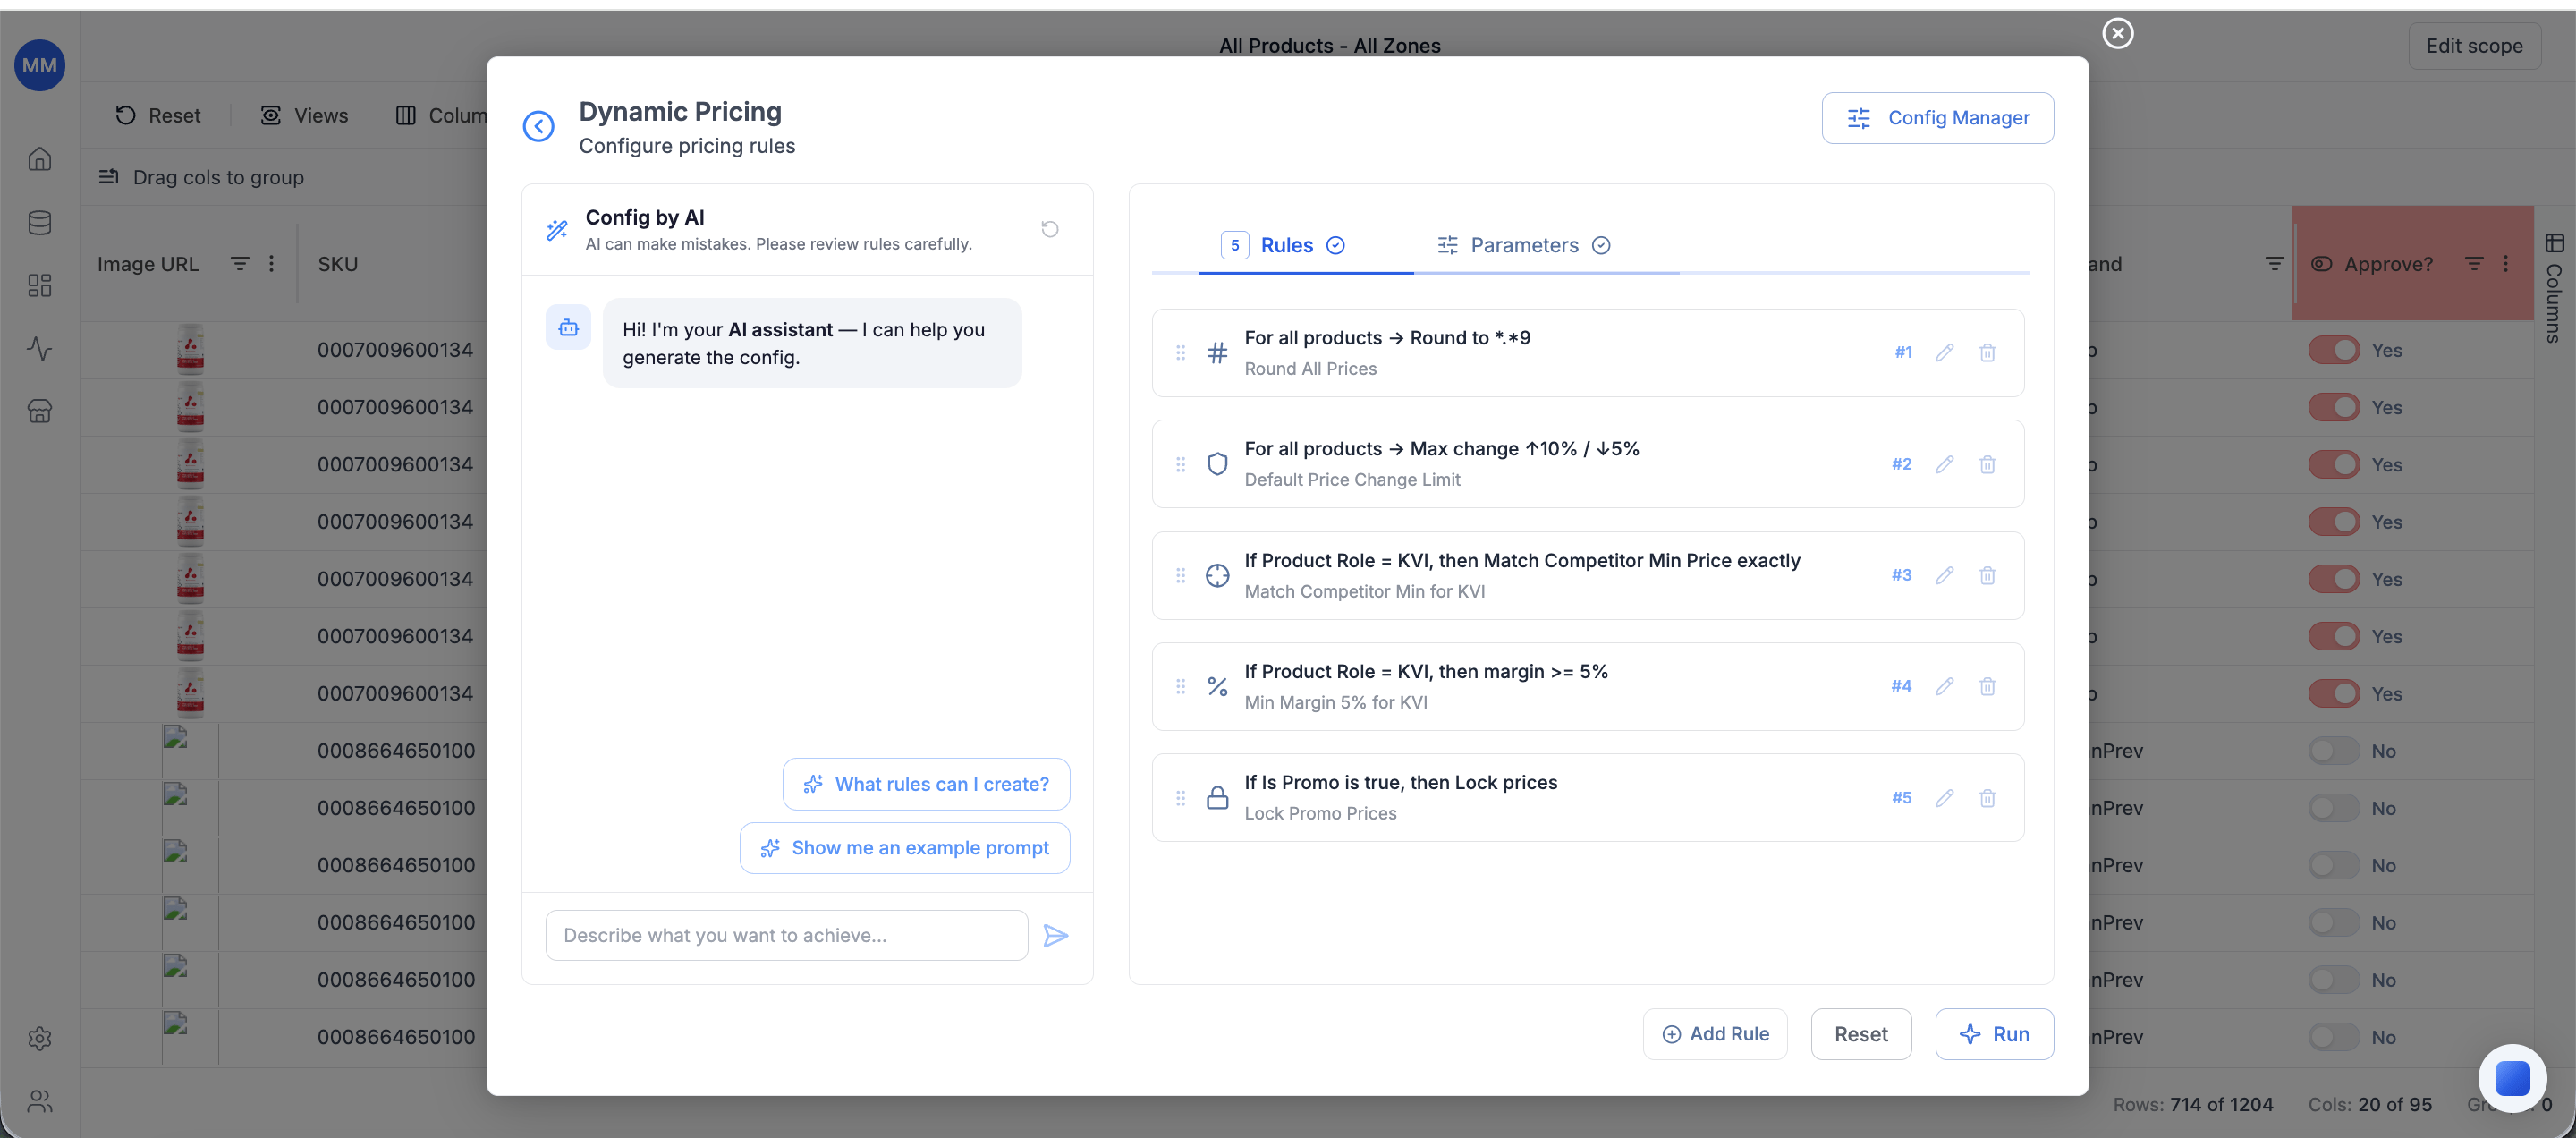
Task: Open the blue chat widget button
Action: coord(2512,1078)
